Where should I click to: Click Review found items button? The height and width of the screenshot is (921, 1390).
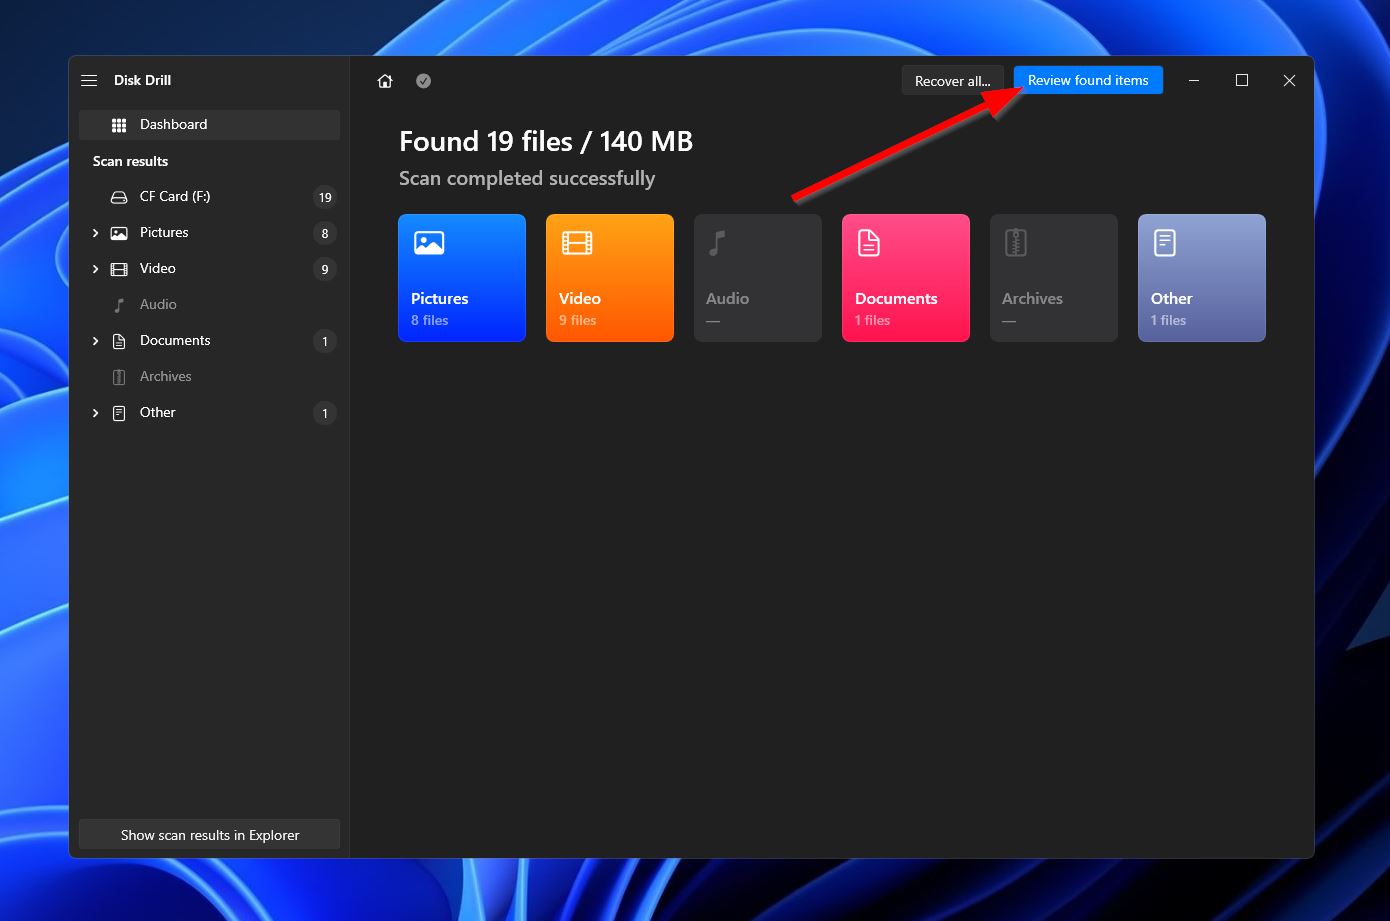[x=1088, y=80]
